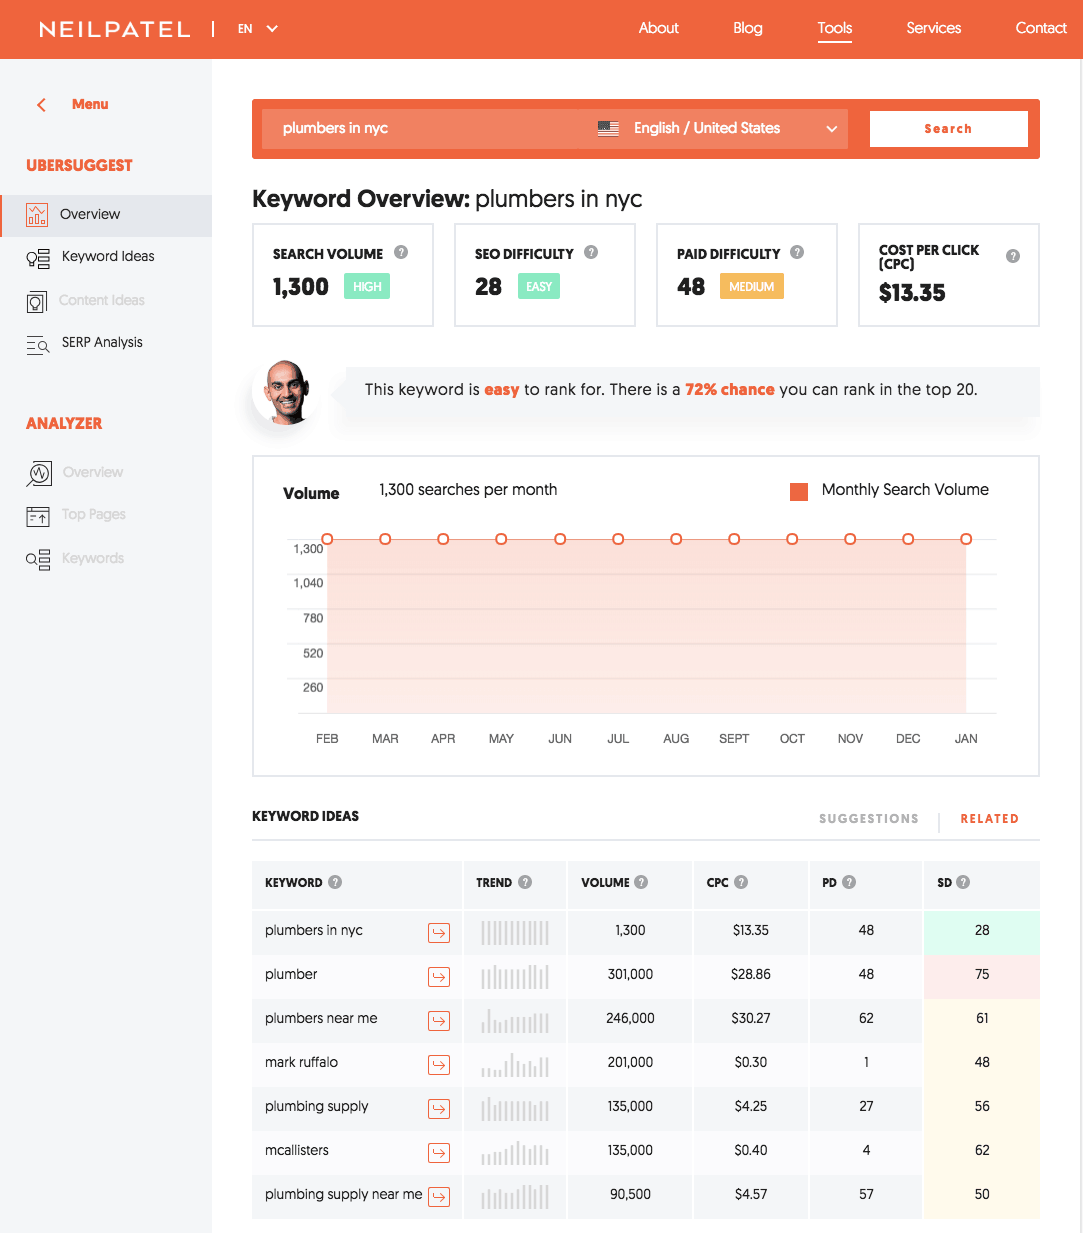This screenshot has width=1083, height=1233.
Task: Click arrow icon for mcallisters row
Action: (x=439, y=1153)
